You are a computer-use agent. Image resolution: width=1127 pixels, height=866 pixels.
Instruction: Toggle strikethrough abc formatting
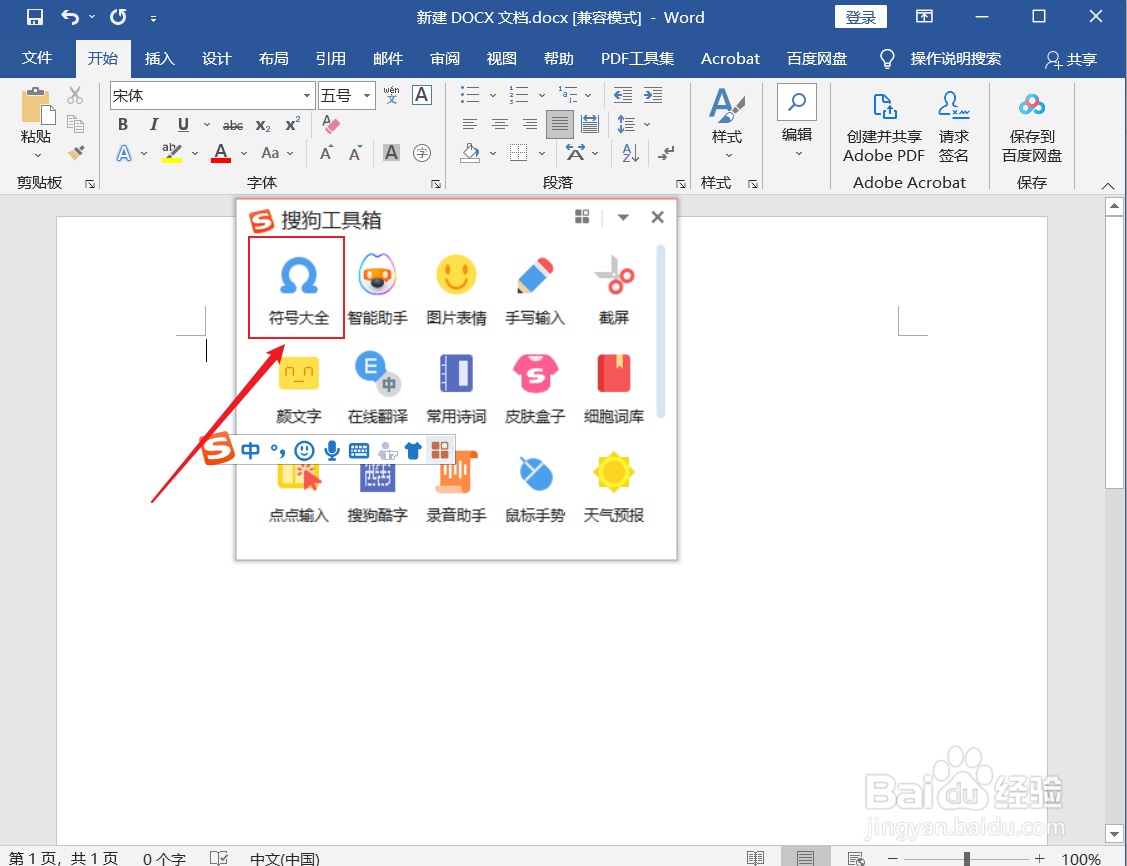point(233,126)
